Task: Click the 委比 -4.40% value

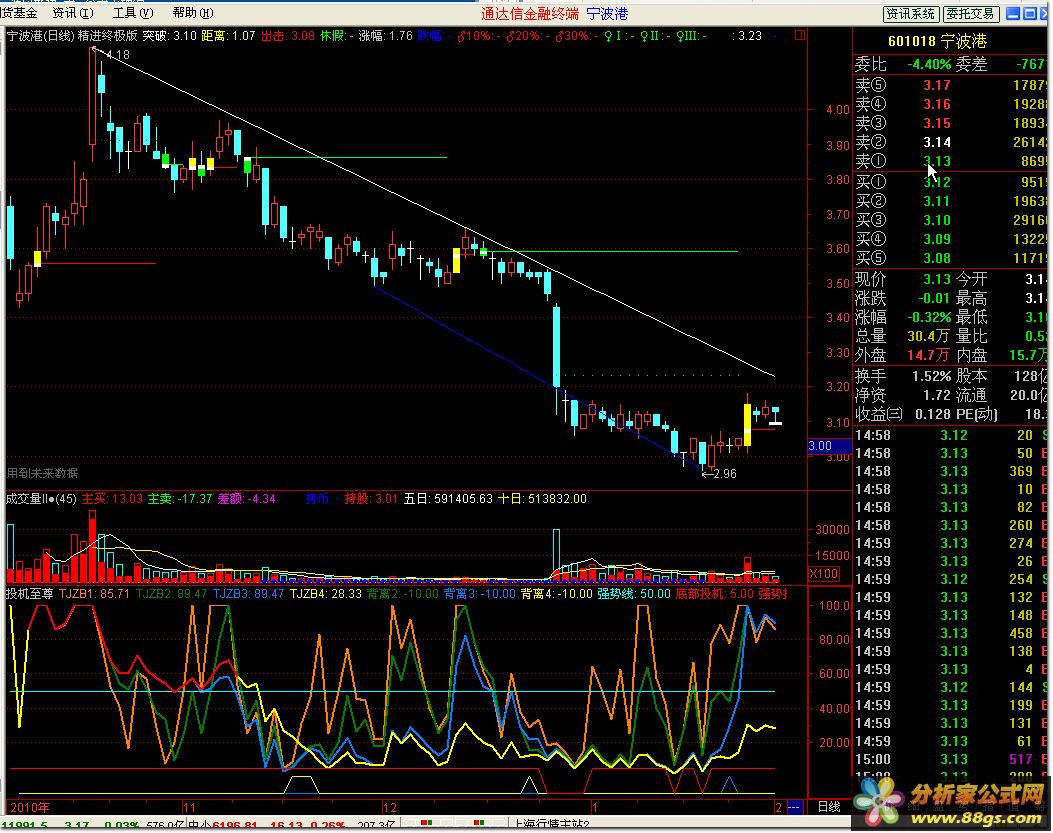Action: [x=929, y=64]
